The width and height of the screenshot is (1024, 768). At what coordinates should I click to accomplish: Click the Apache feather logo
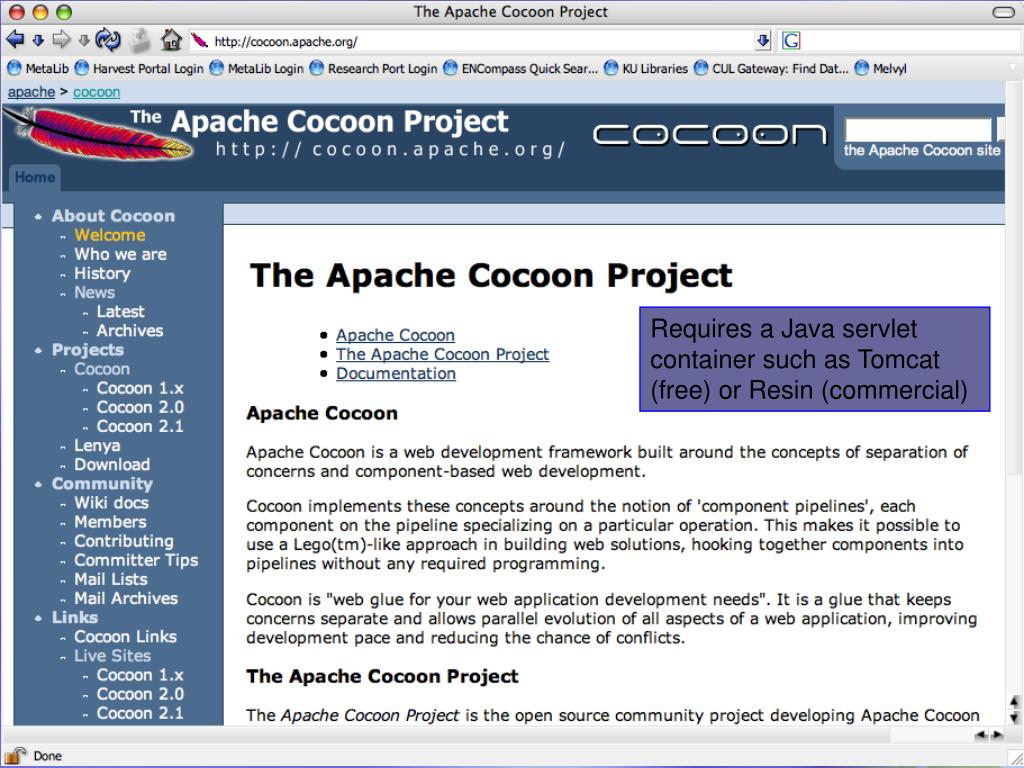(98, 133)
